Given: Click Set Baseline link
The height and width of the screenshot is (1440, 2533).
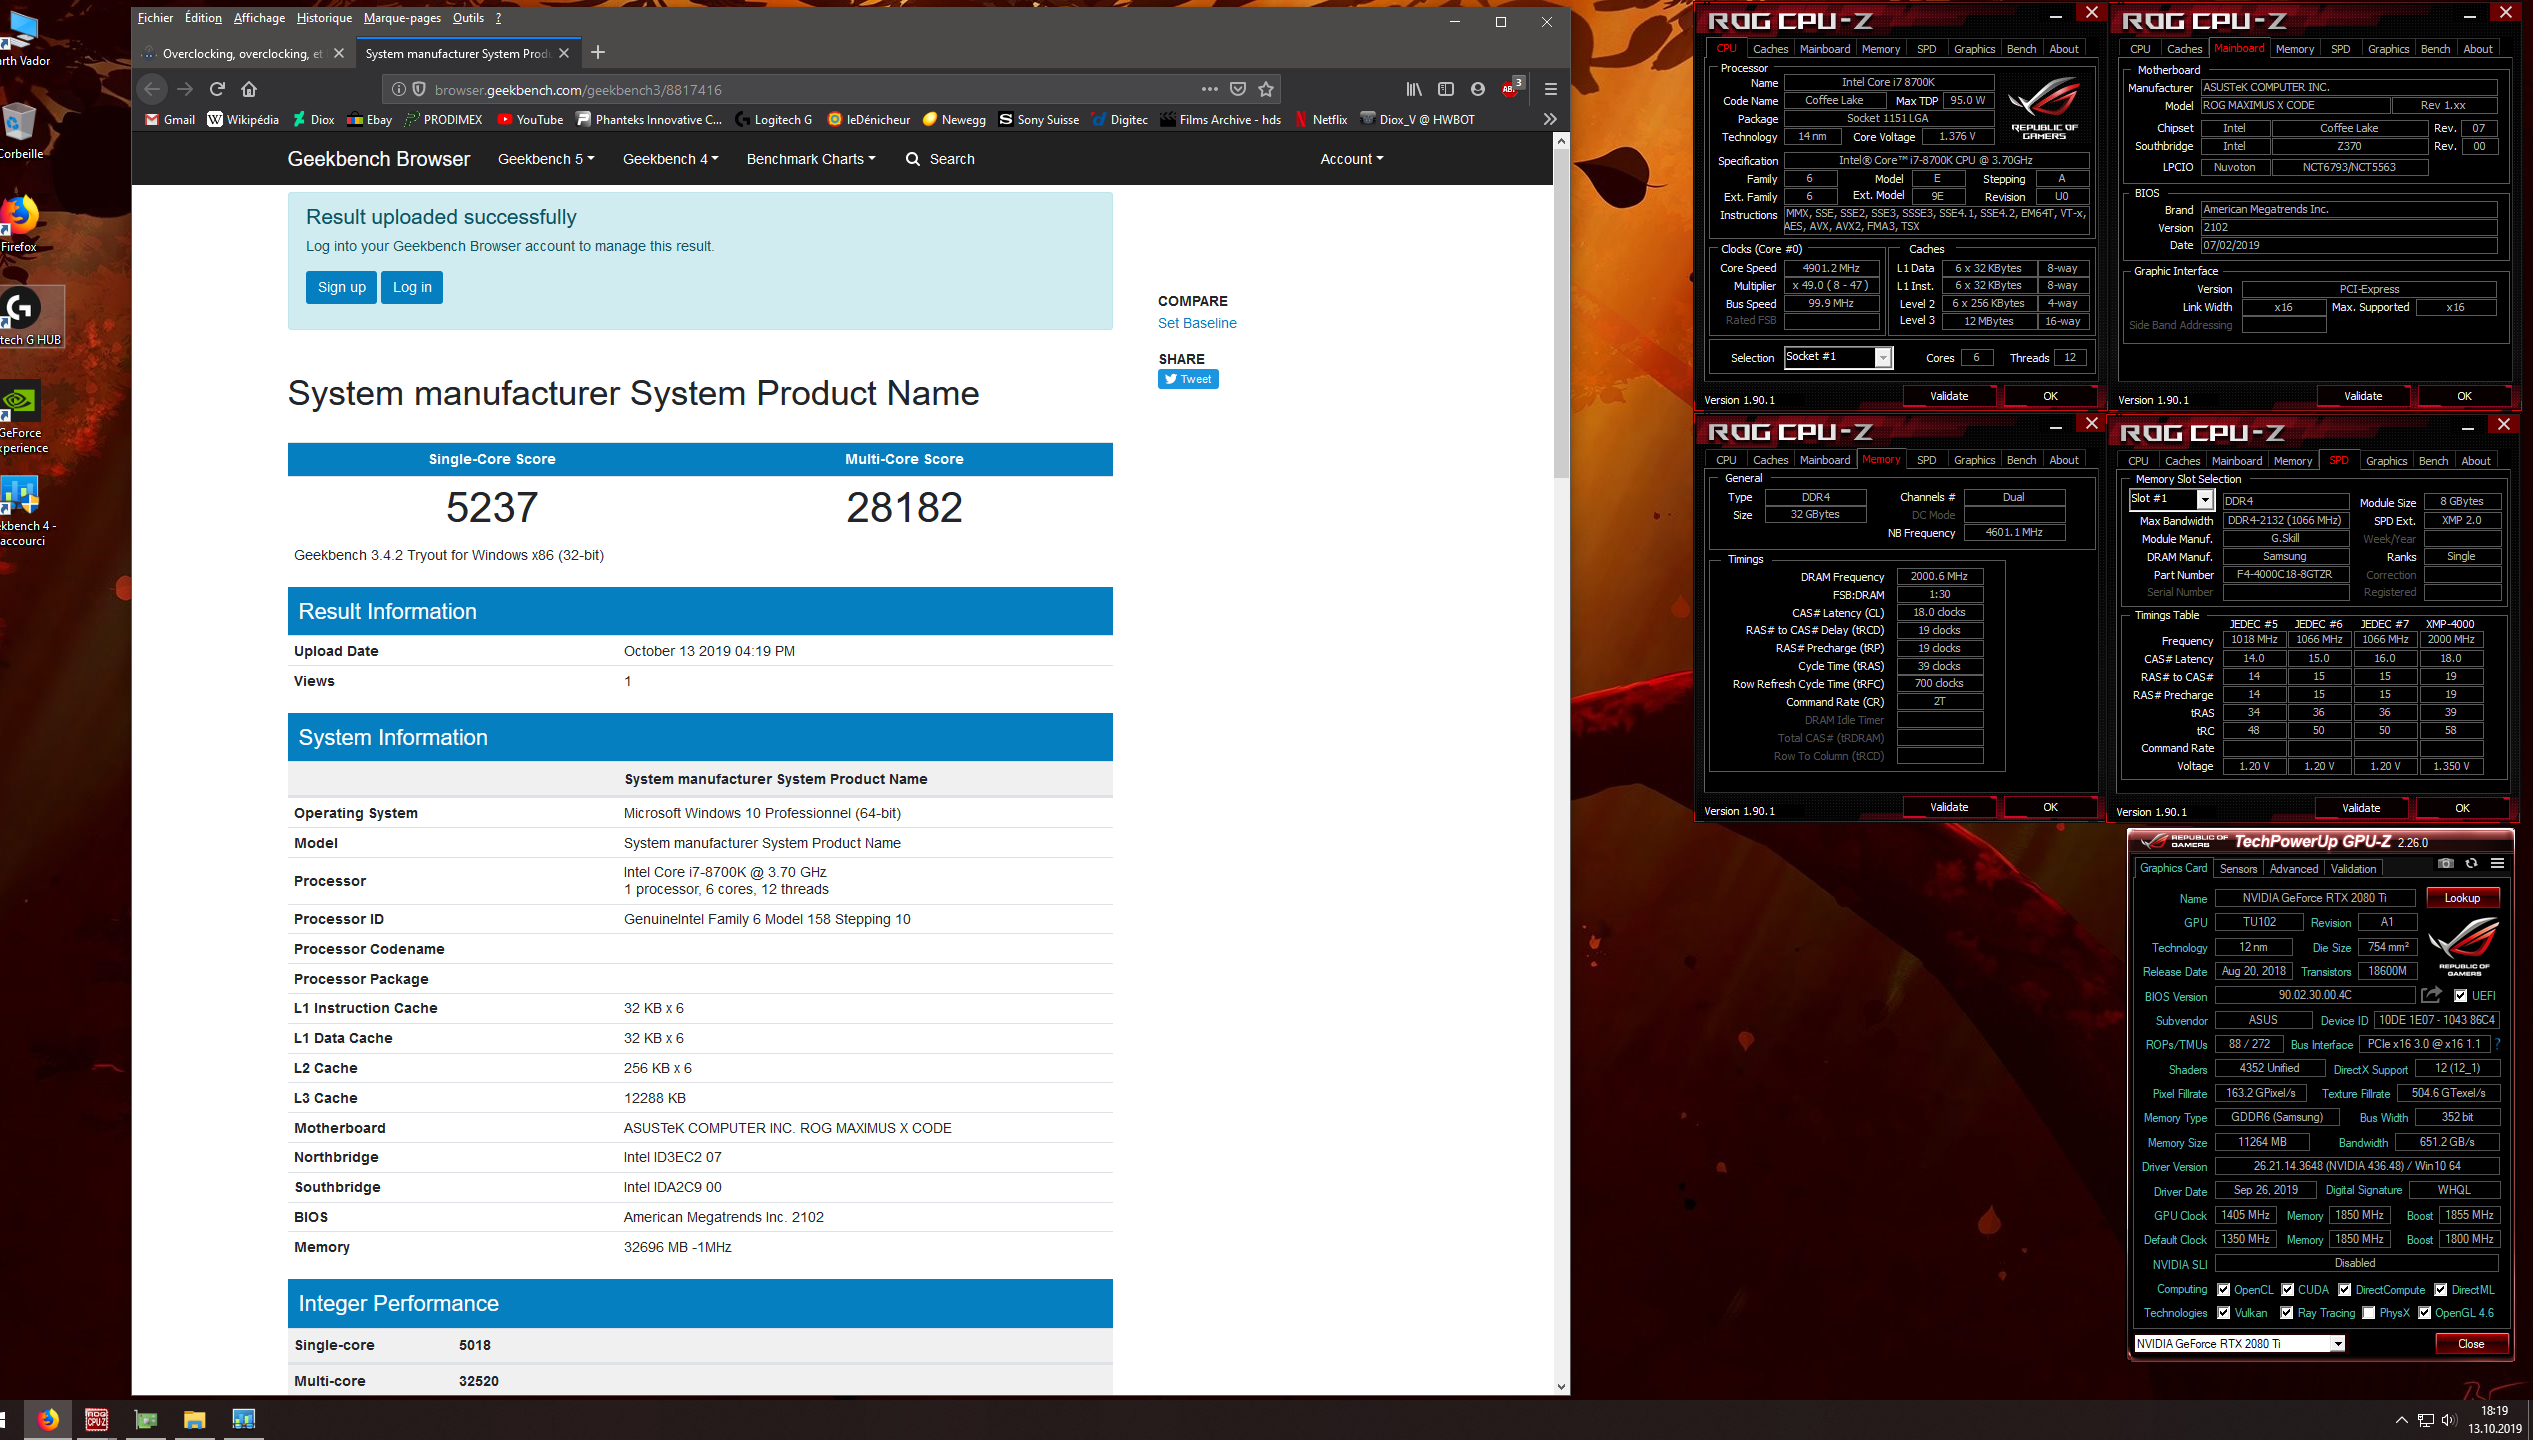Looking at the screenshot, I should (x=1197, y=323).
